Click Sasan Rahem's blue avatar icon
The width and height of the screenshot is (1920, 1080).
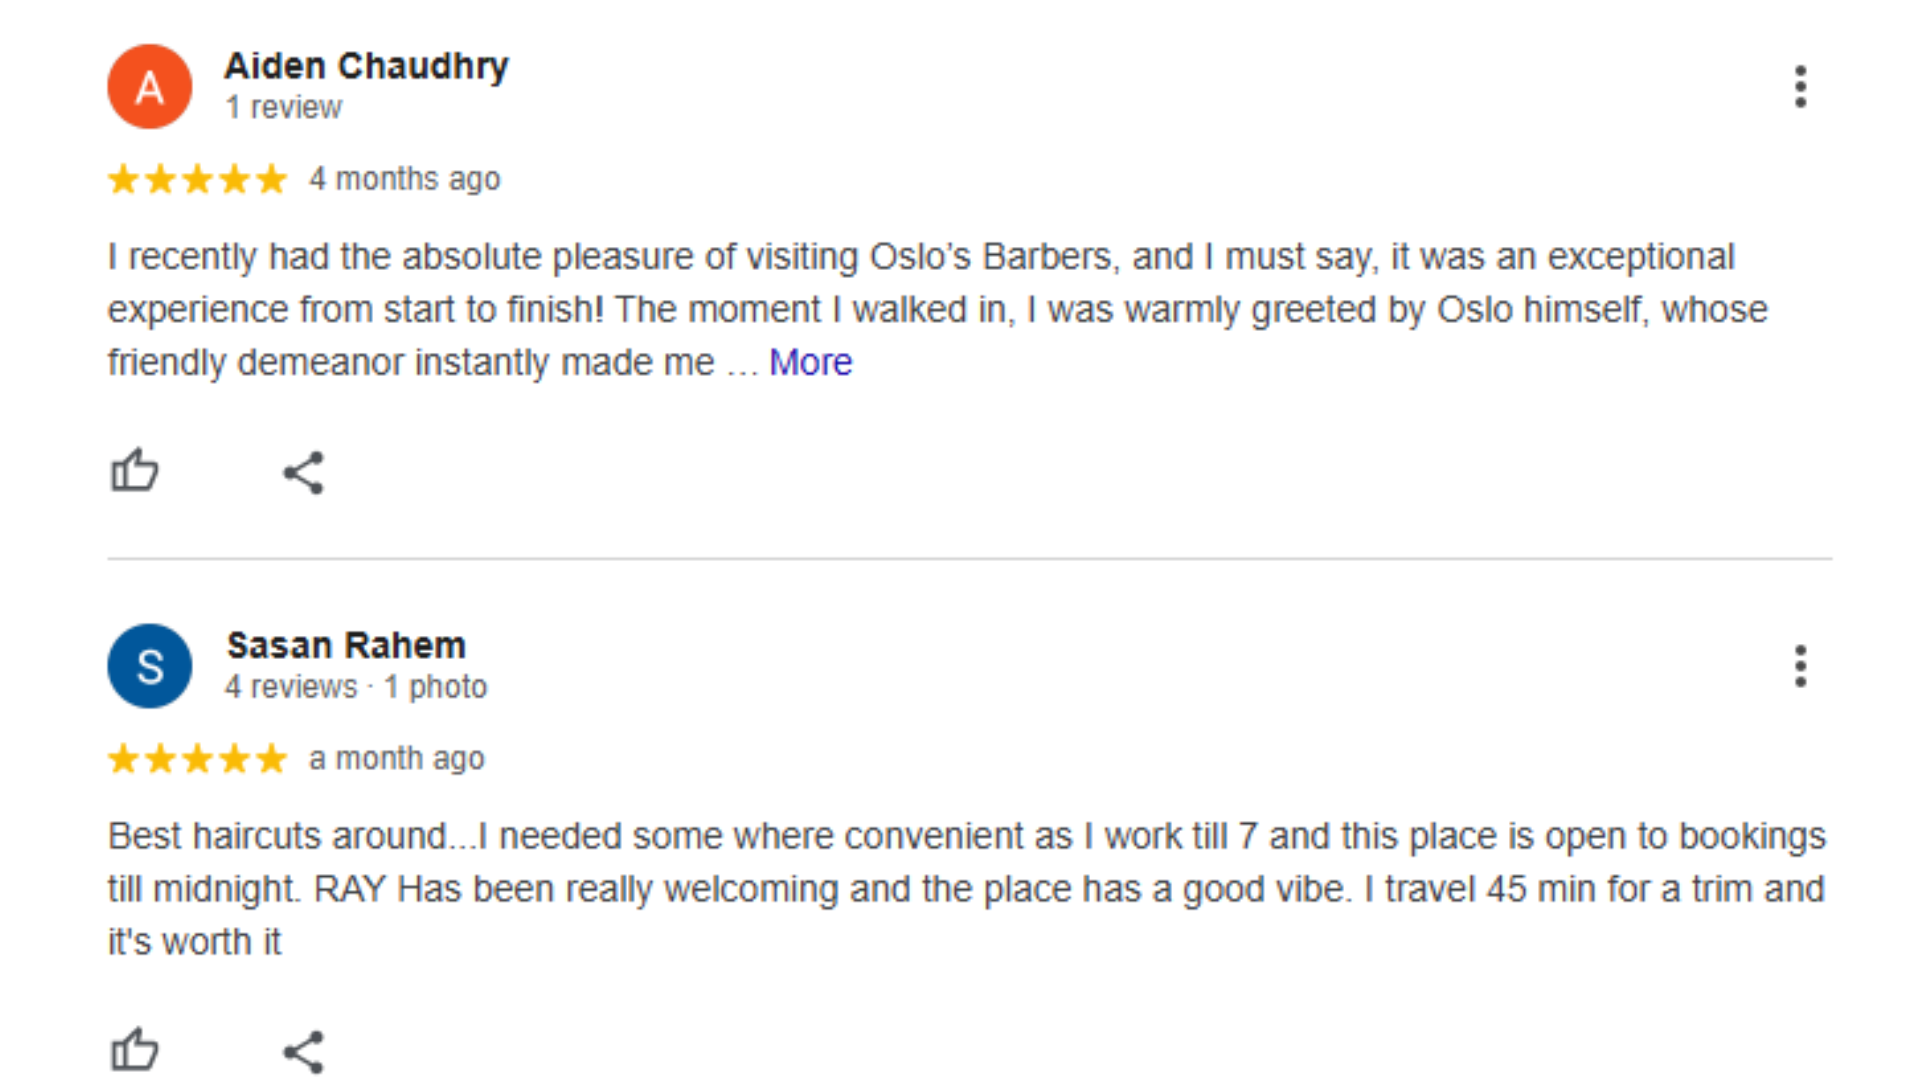point(150,666)
